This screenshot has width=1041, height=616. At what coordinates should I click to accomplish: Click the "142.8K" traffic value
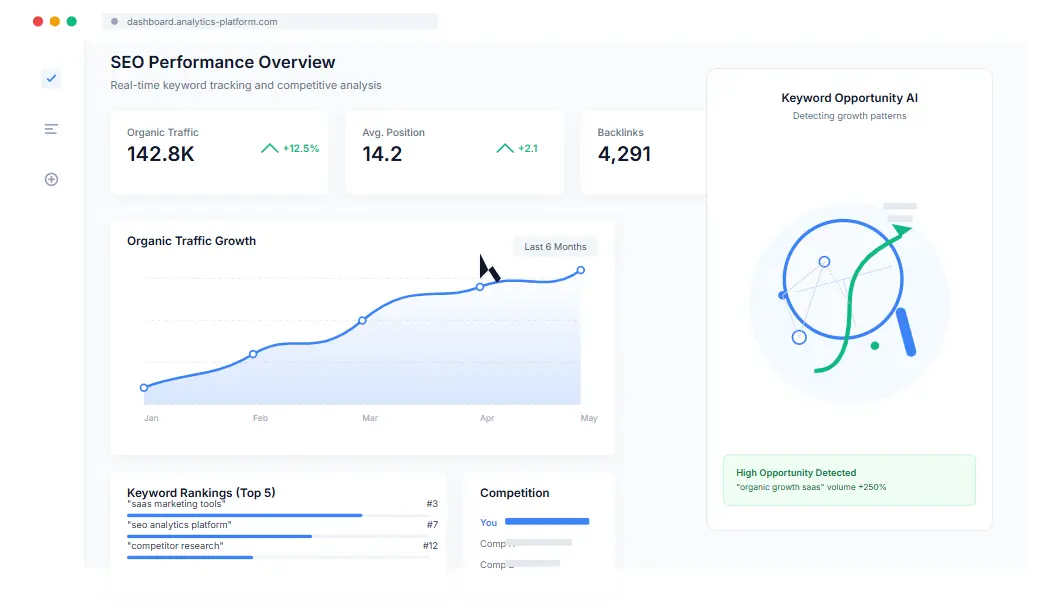[x=161, y=154]
